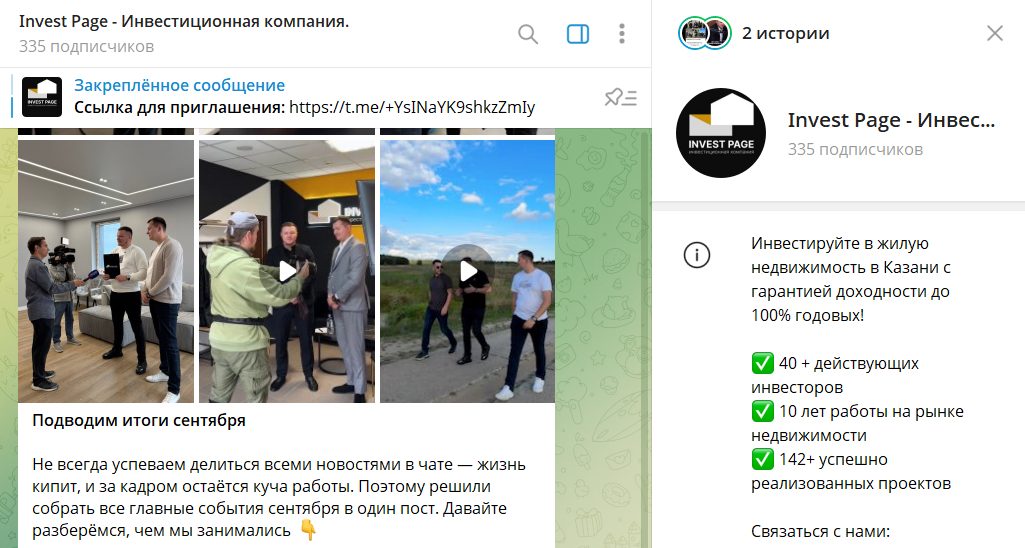Image resolution: width=1025 pixels, height=548 pixels.
Task: Play the video of men walking outdoors
Action: point(467,271)
